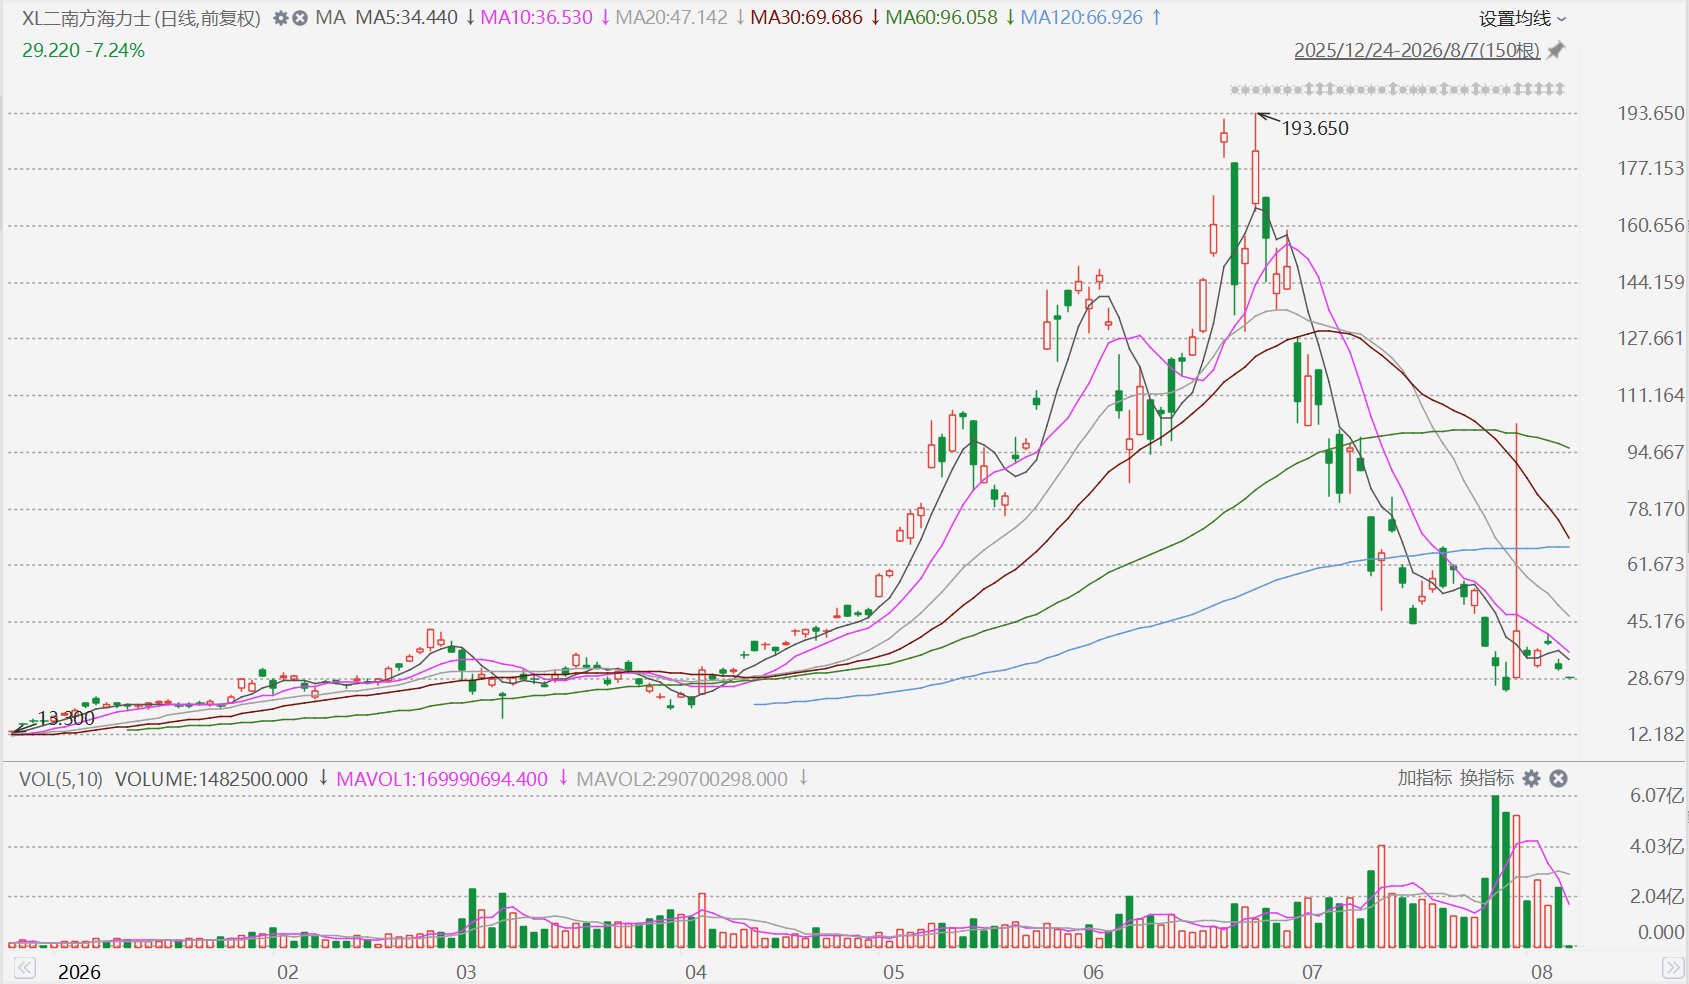Click the 111.164 price axis label
This screenshot has height=984, width=1689.
point(1651,395)
